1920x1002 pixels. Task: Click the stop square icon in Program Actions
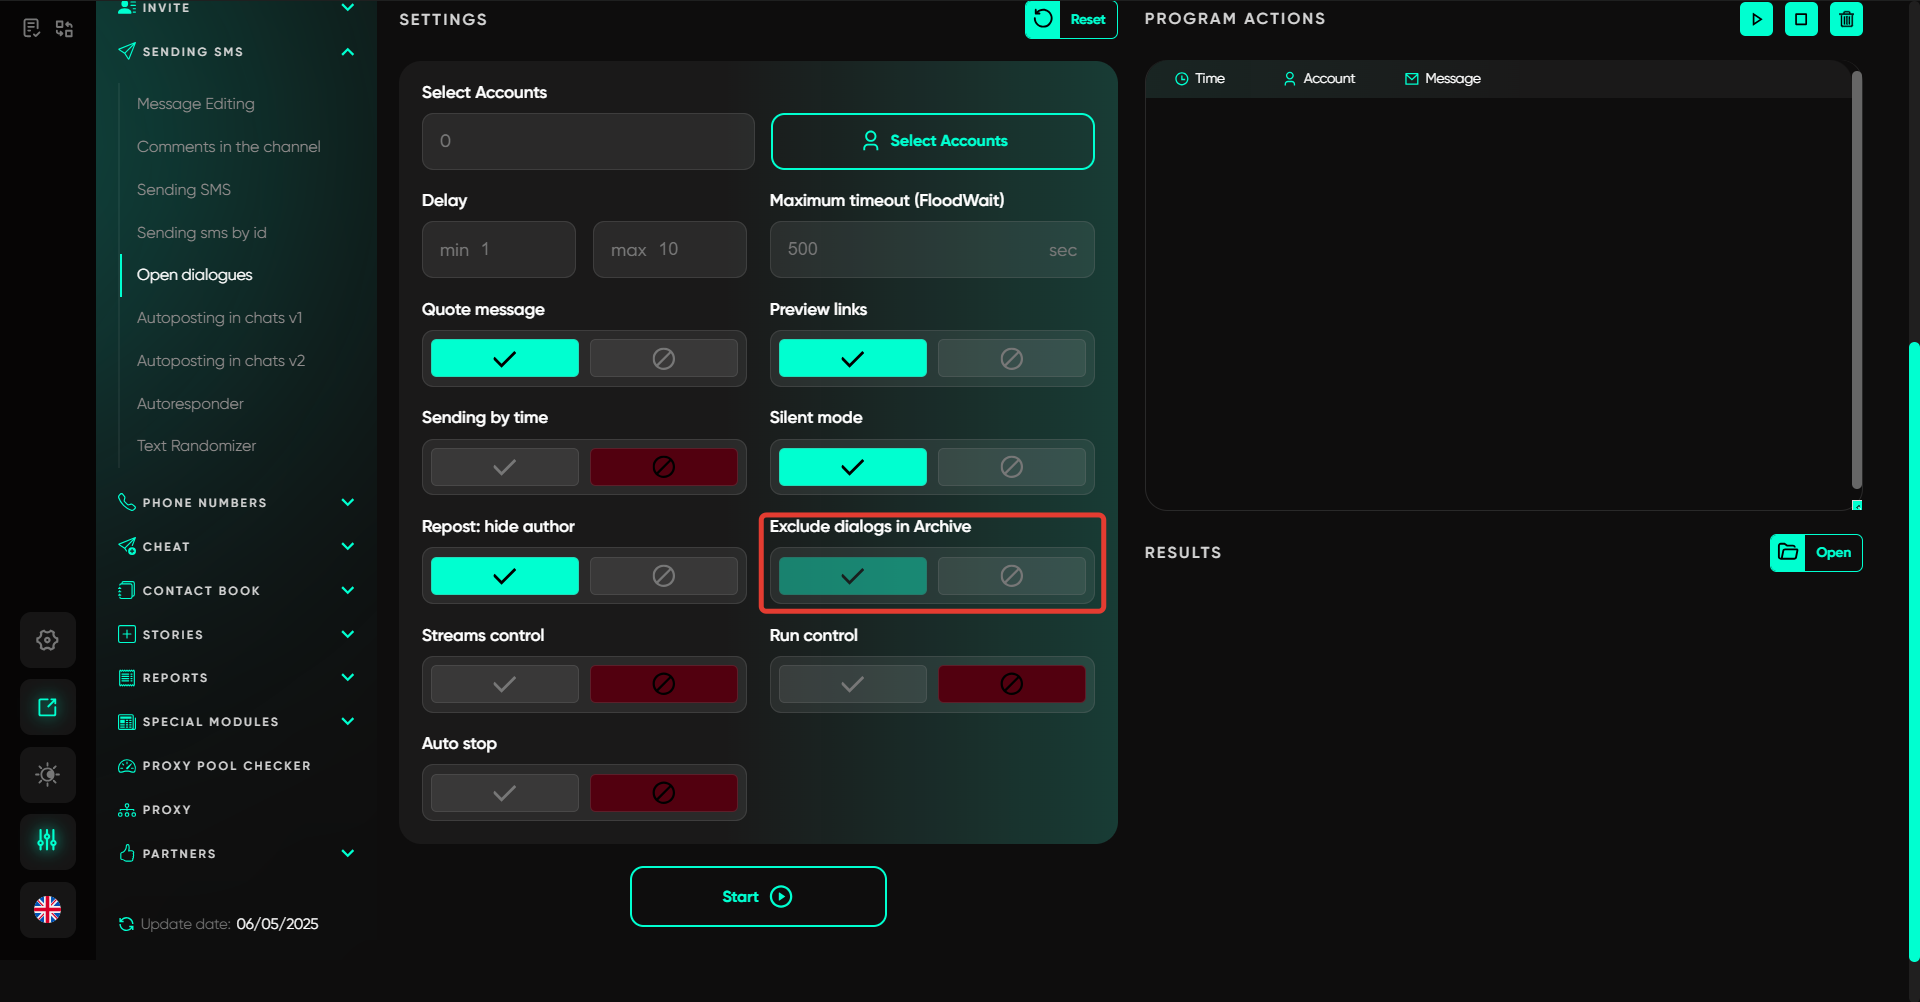point(1801,19)
